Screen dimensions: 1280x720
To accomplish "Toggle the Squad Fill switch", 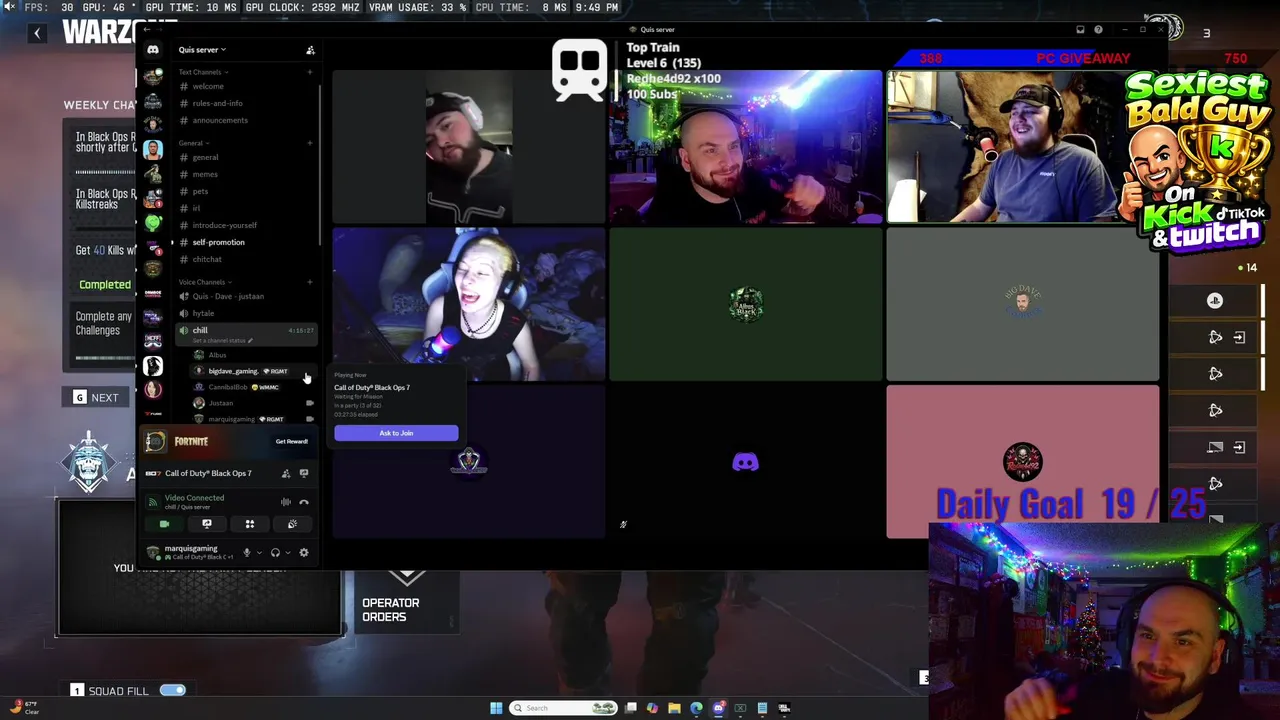I will click(173, 690).
